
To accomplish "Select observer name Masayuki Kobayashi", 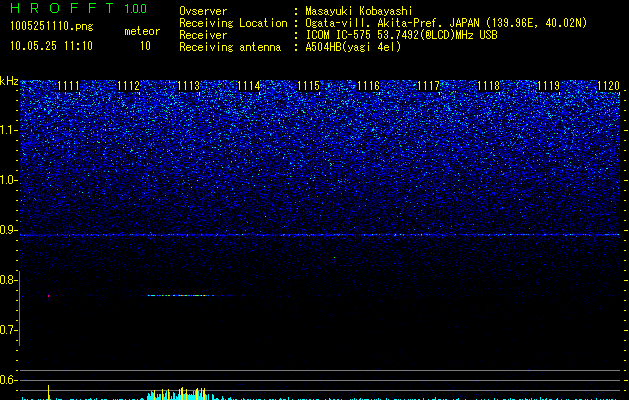I will click(359, 11).
